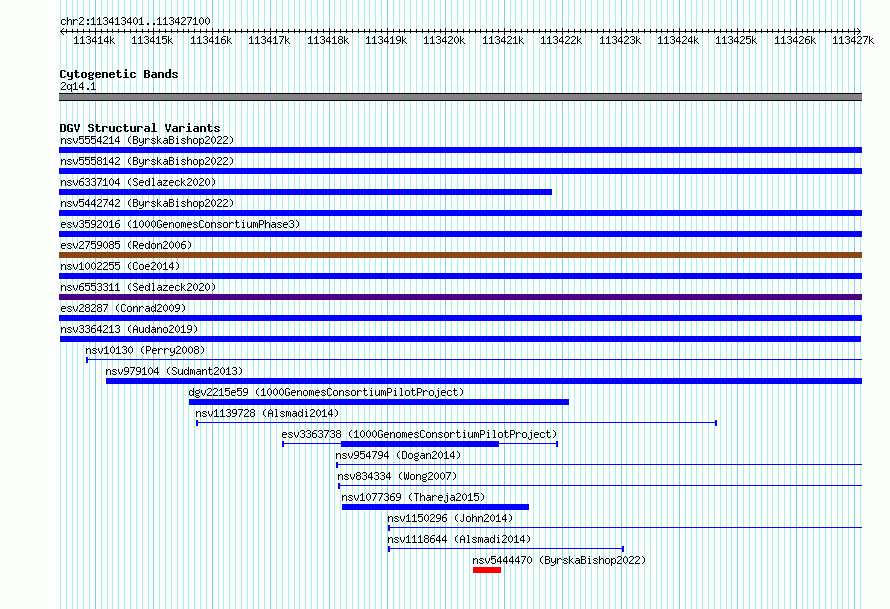This screenshot has width=890, height=609.
Task: Open variant nsv1139728 (Alsmadi2014) label
Action: [267, 413]
